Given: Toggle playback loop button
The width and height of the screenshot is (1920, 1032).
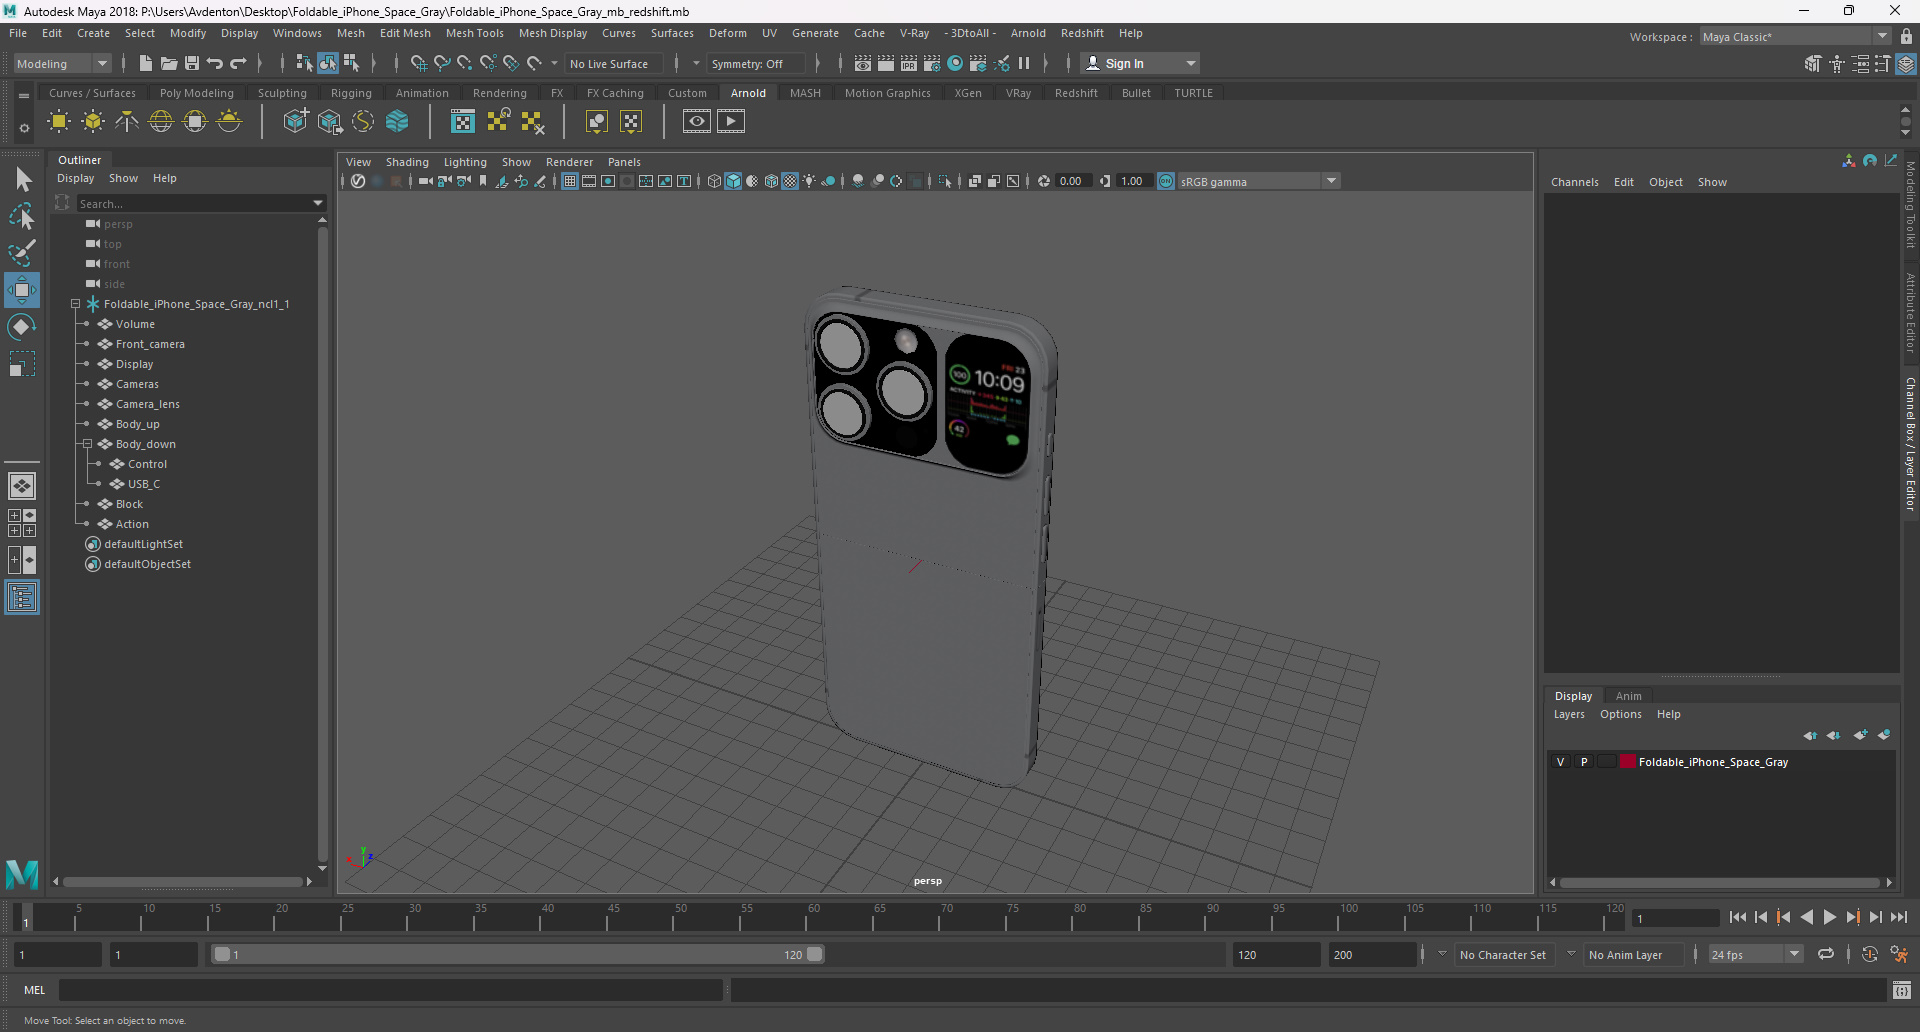Looking at the screenshot, I should coord(1826,954).
